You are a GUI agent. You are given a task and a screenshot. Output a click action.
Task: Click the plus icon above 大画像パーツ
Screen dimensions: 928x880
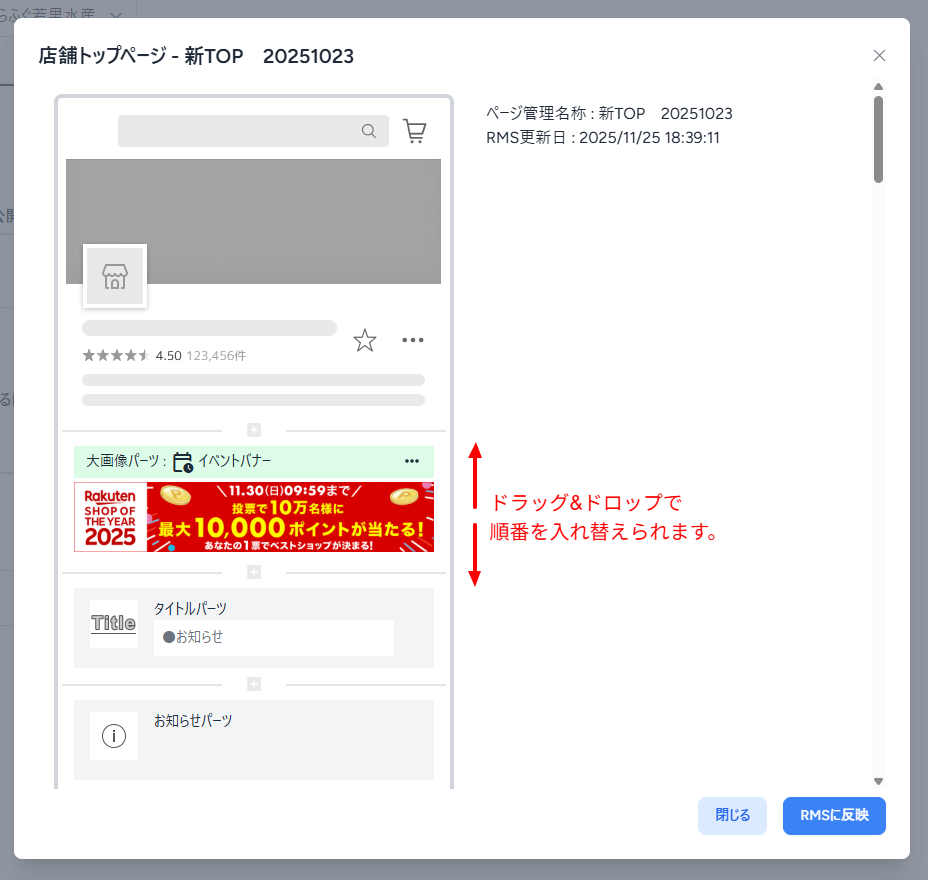[254, 430]
